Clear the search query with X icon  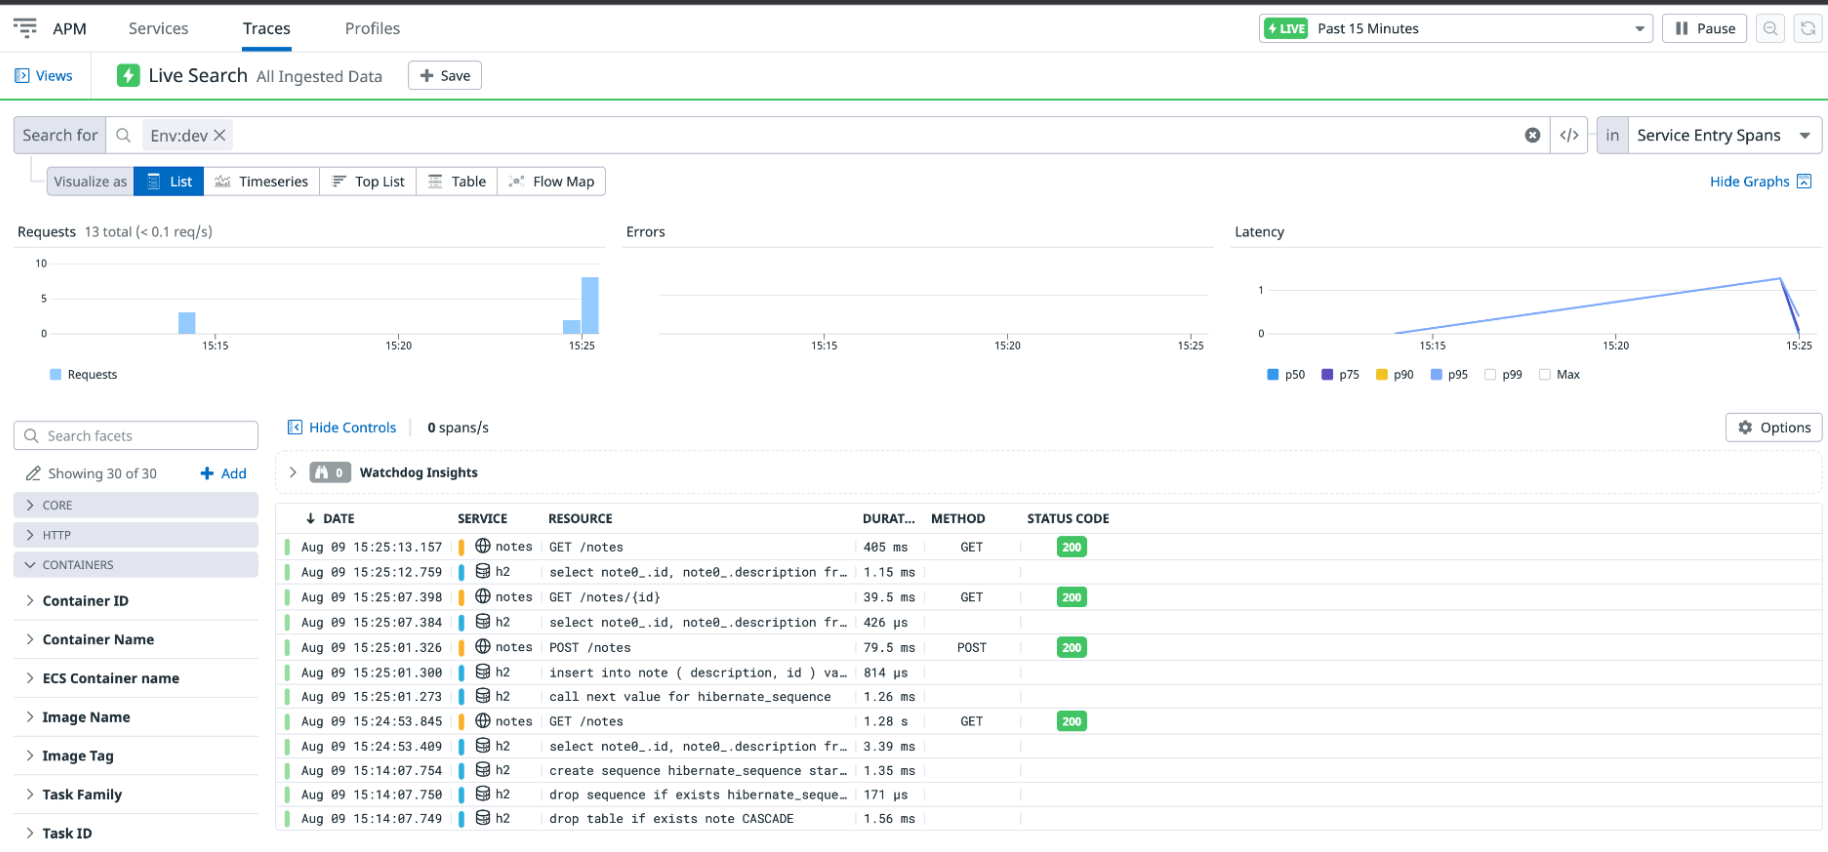pyautogui.click(x=1532, y=135)
